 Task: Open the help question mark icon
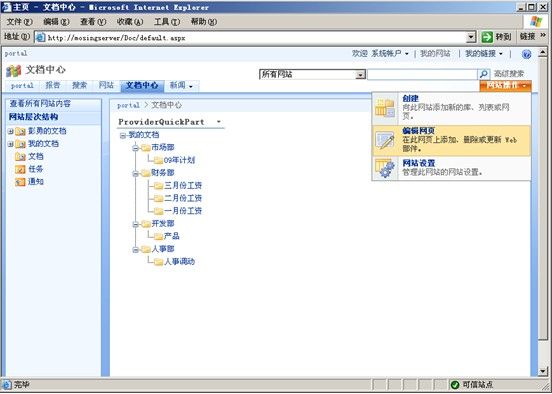pos(526,54)
